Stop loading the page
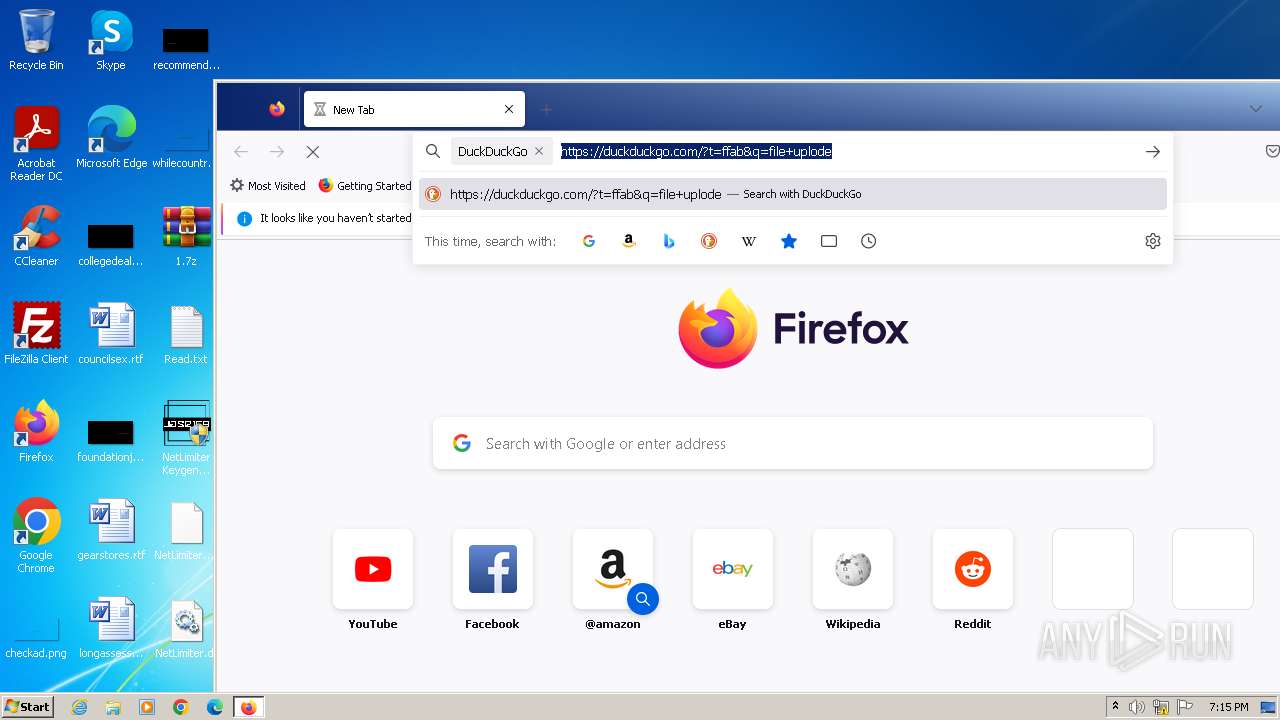Image resolution: width=1280 pixels, height=720 pixels. (313, 152)
